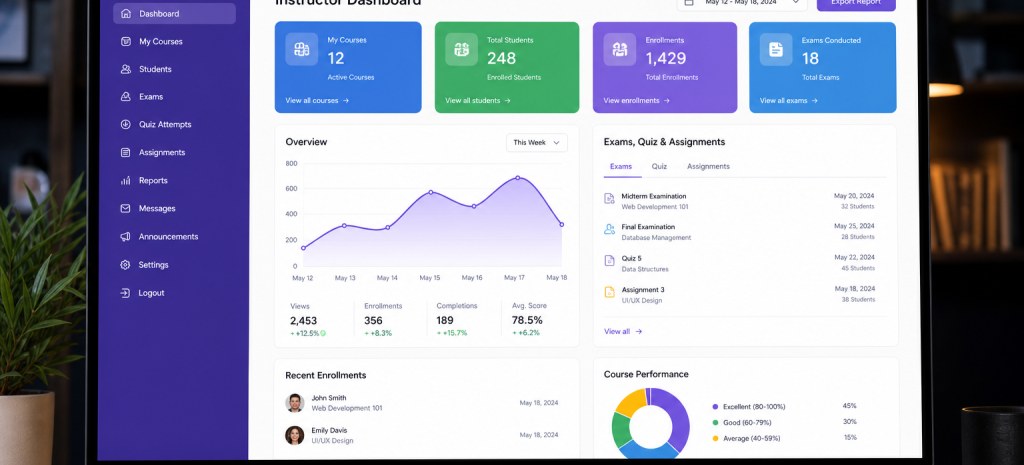Screen dimensions: 1024x465
Task: Click the Total Students card icon
Action: [462, 49]
